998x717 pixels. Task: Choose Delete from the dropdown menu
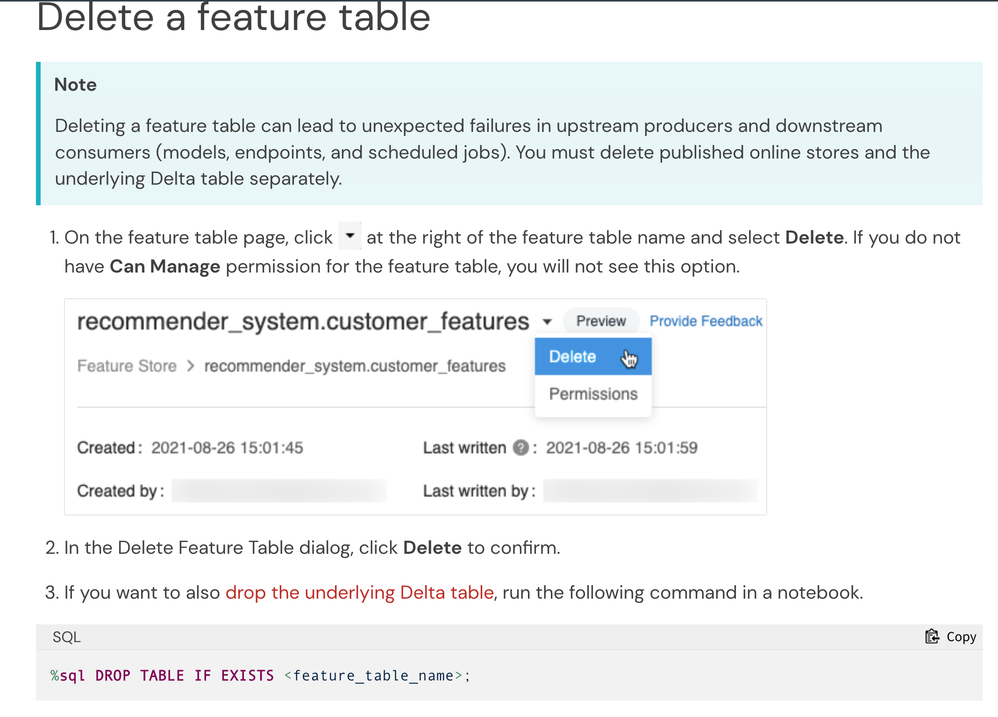tap(573, 357)
